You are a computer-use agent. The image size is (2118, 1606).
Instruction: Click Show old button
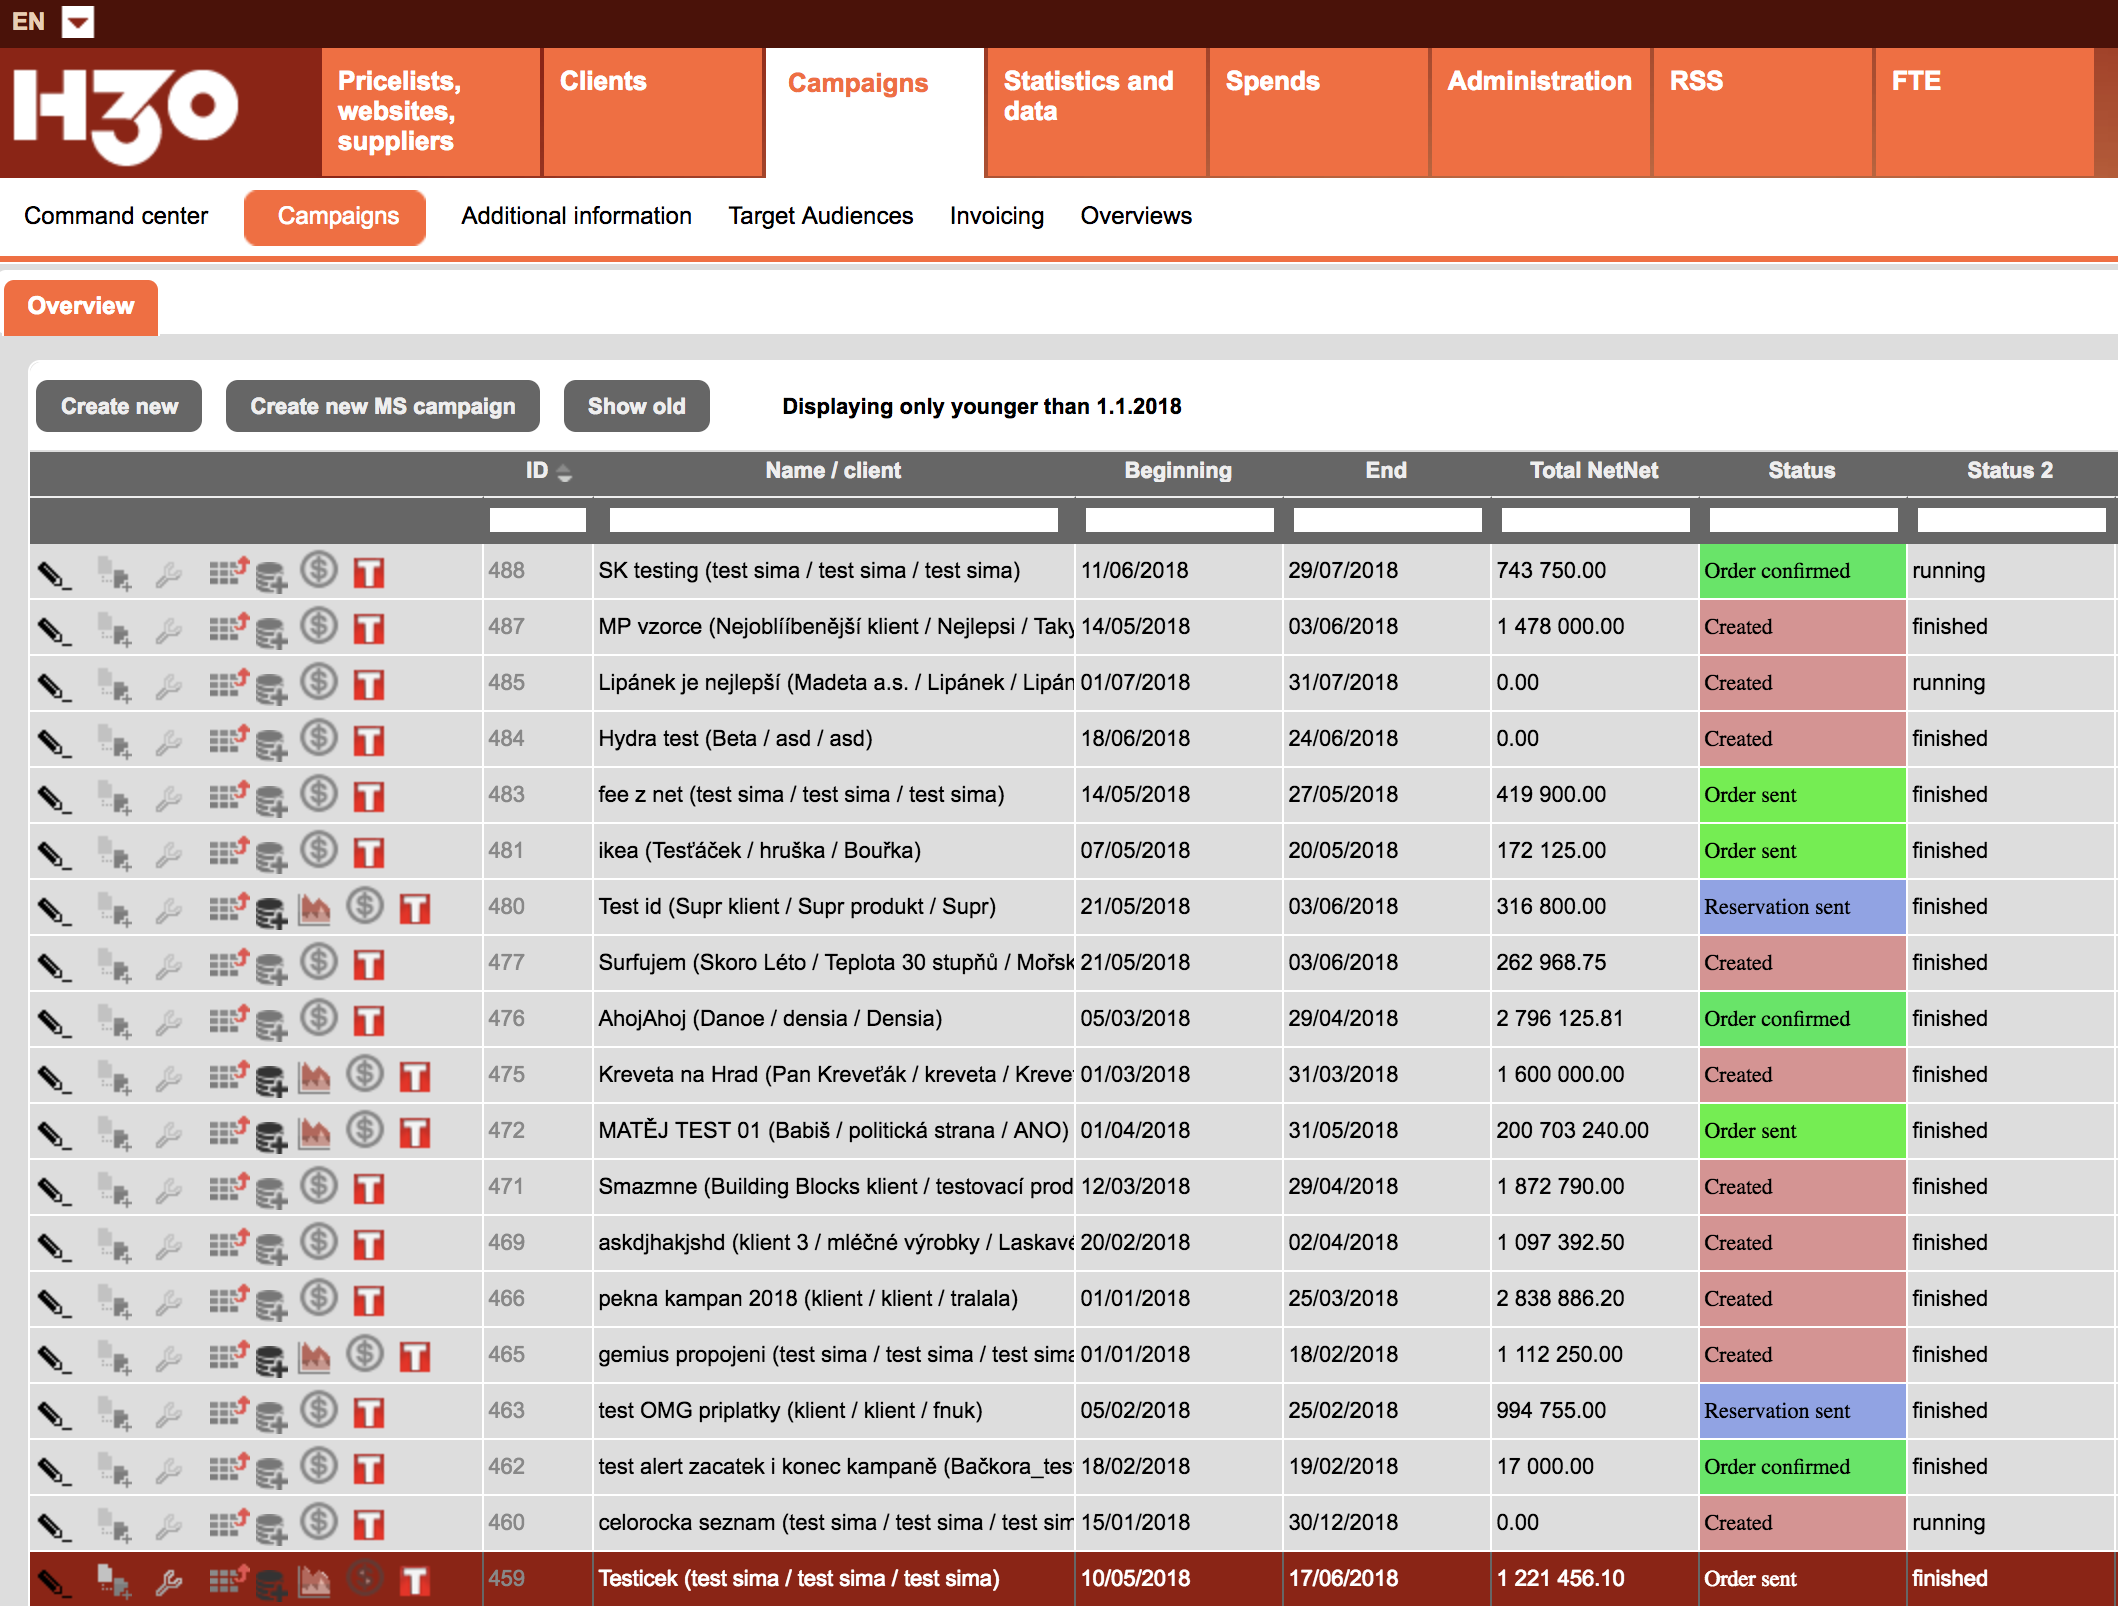[637, 406]
